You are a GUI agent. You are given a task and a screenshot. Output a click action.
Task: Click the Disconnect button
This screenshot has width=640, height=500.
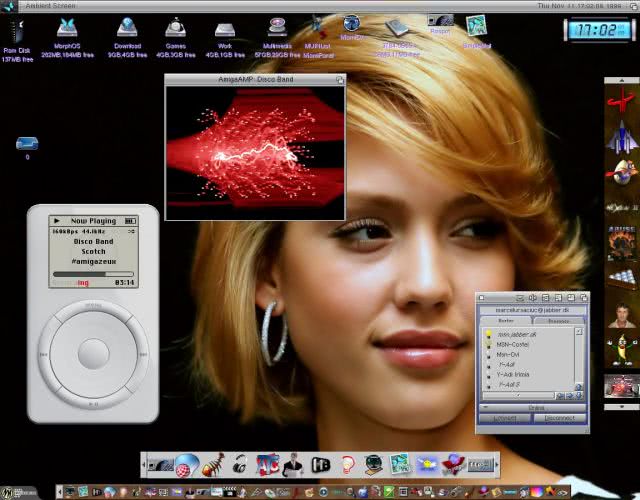pos(558,418)
